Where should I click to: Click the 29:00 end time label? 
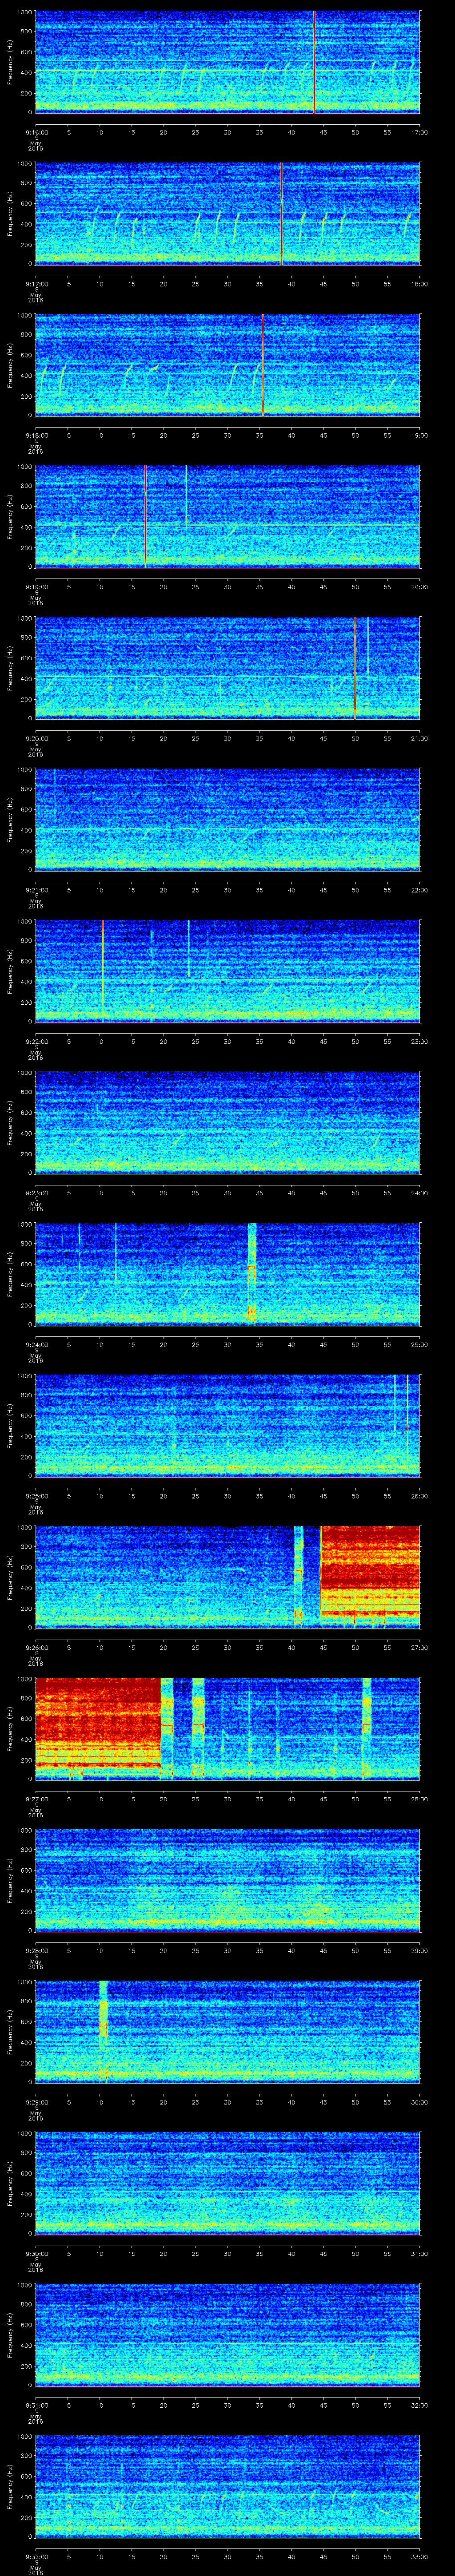(419, 1950)
